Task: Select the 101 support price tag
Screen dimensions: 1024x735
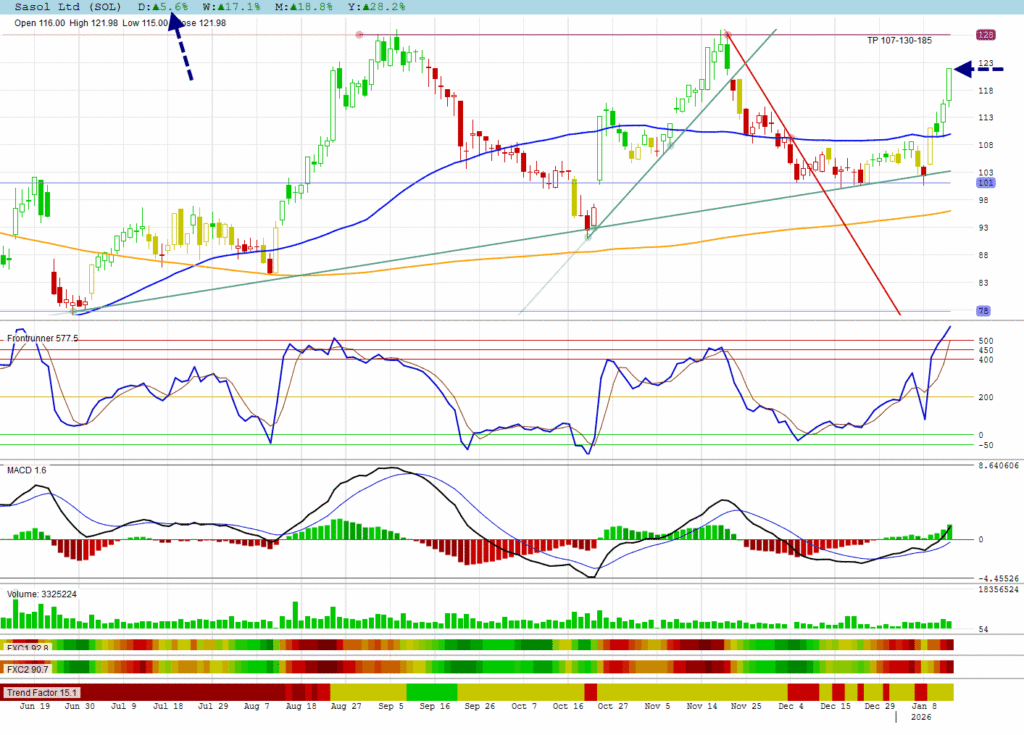Action: (x=984, y=183)
